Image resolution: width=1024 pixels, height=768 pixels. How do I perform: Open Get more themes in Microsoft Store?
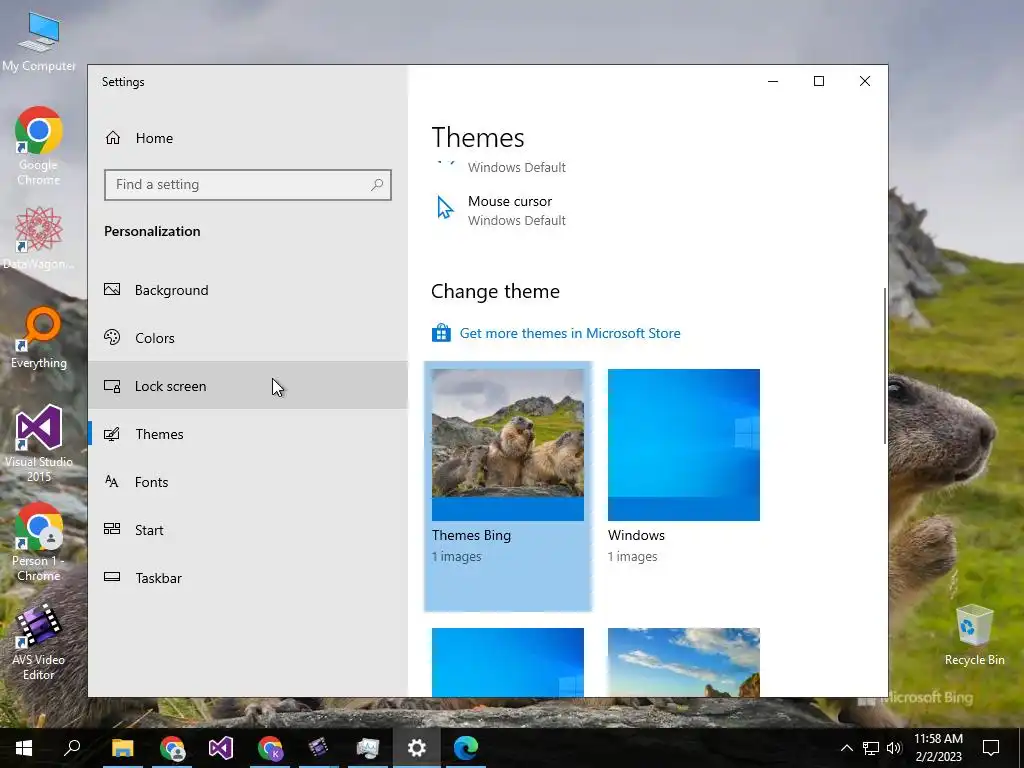569,333
